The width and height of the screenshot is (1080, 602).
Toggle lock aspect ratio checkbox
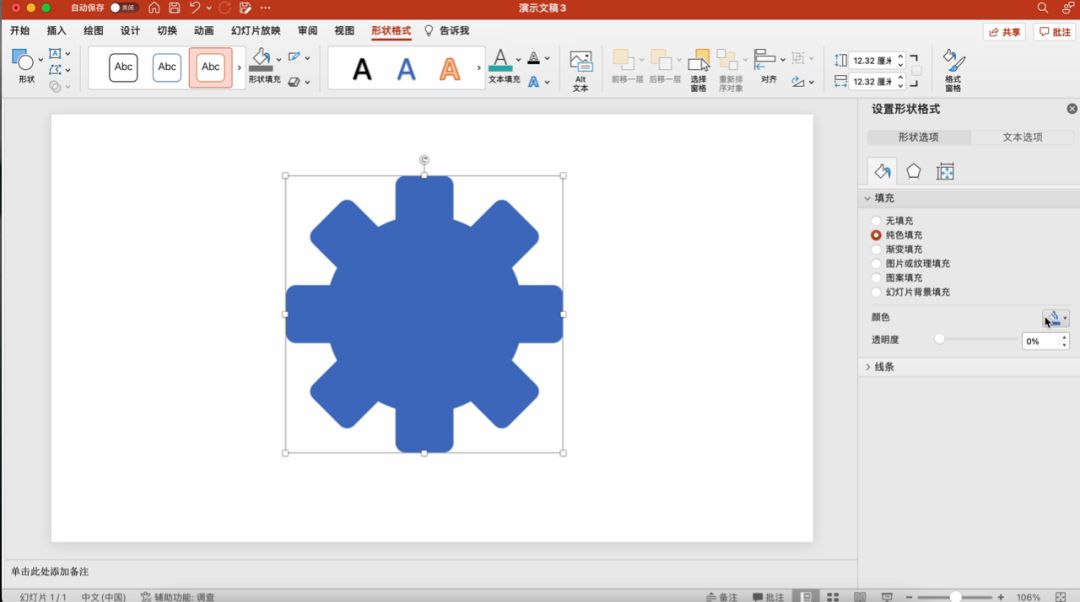[x=916, y=71]
